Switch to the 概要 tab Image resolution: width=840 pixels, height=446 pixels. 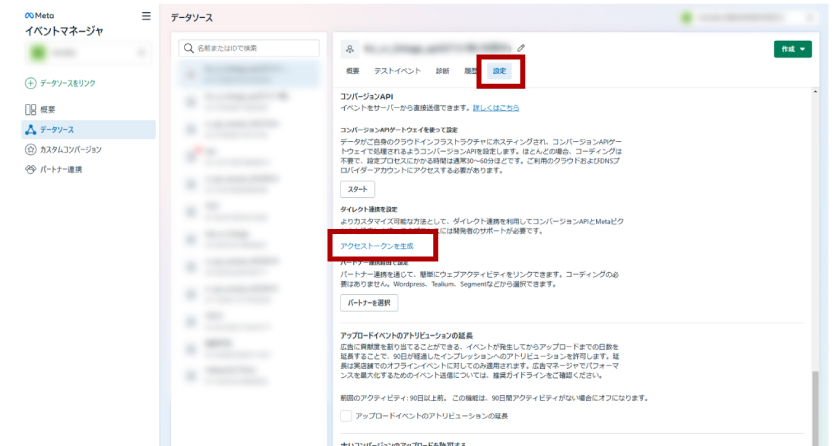pyautogui.click(x=352, y=71)
